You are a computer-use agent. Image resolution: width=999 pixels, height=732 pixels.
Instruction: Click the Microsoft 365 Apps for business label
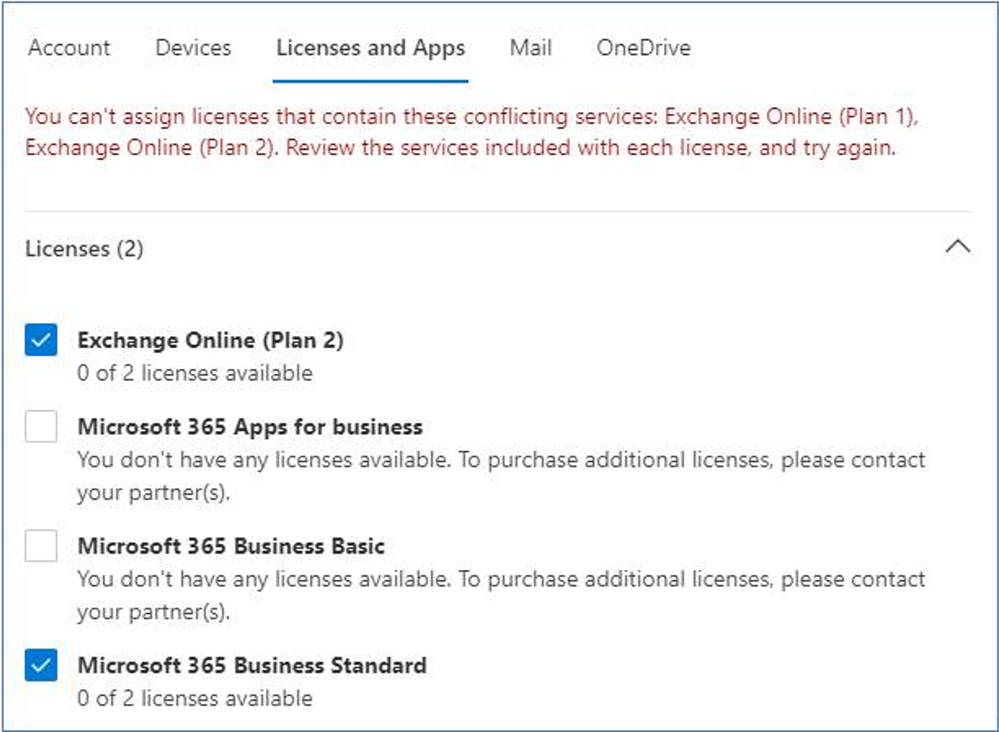click(250, 427)
